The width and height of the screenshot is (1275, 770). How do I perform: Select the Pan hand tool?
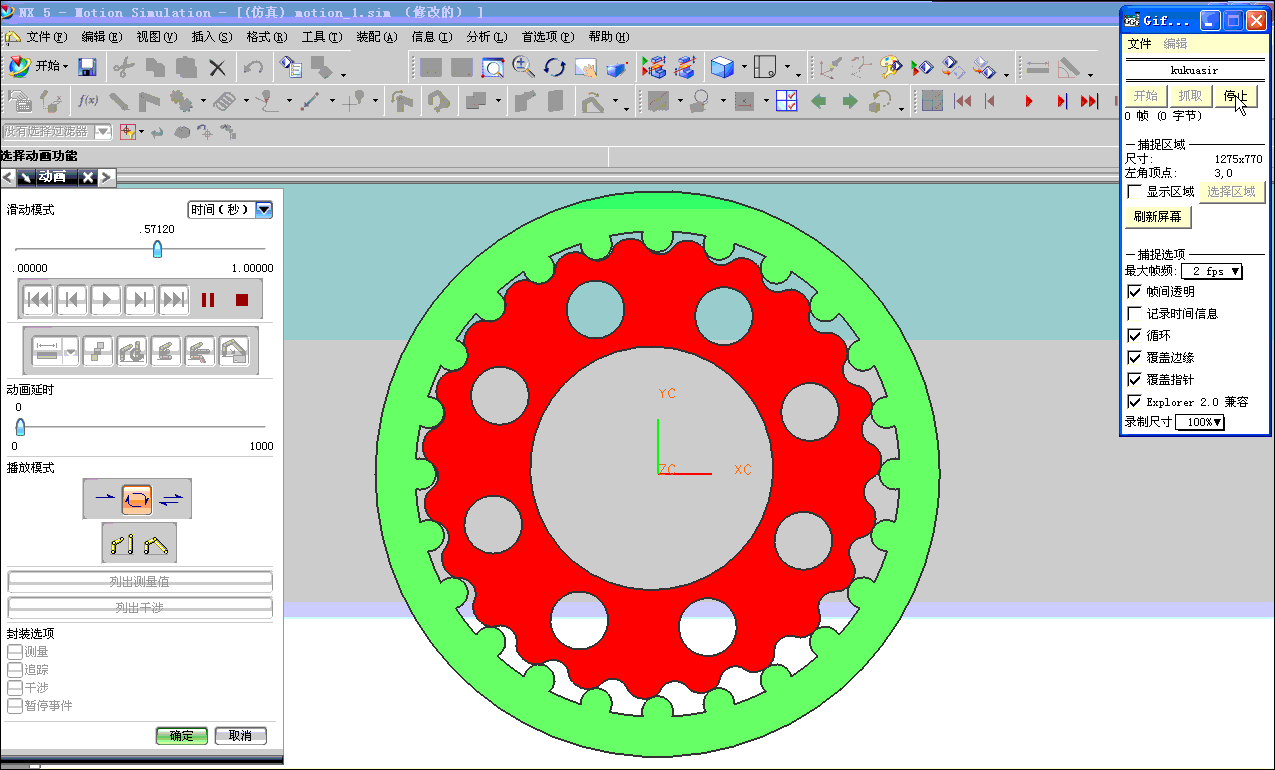[x=586, y=67]
